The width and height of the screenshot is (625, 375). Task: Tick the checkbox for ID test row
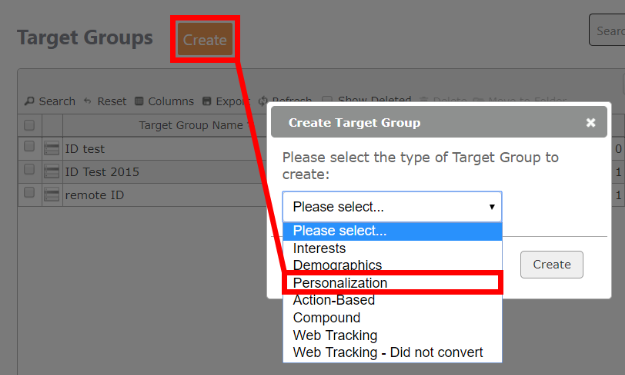(29, 146)
